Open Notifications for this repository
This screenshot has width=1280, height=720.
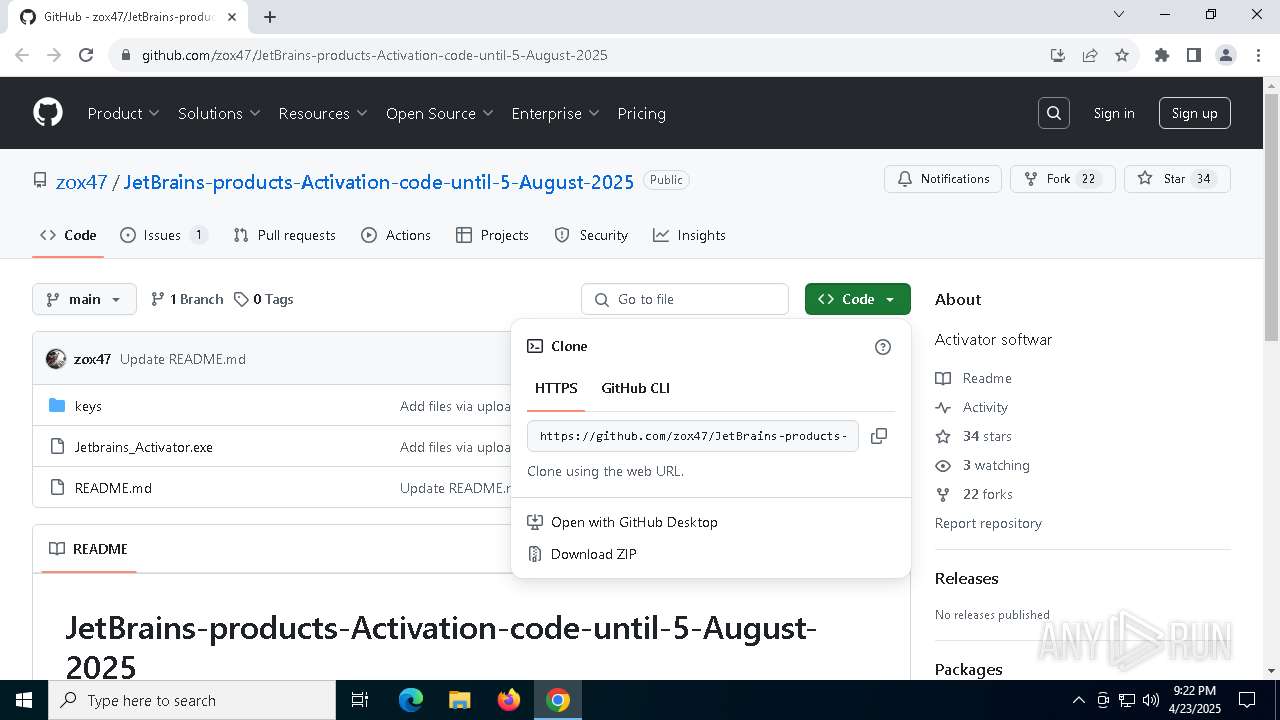pos(944,179)
